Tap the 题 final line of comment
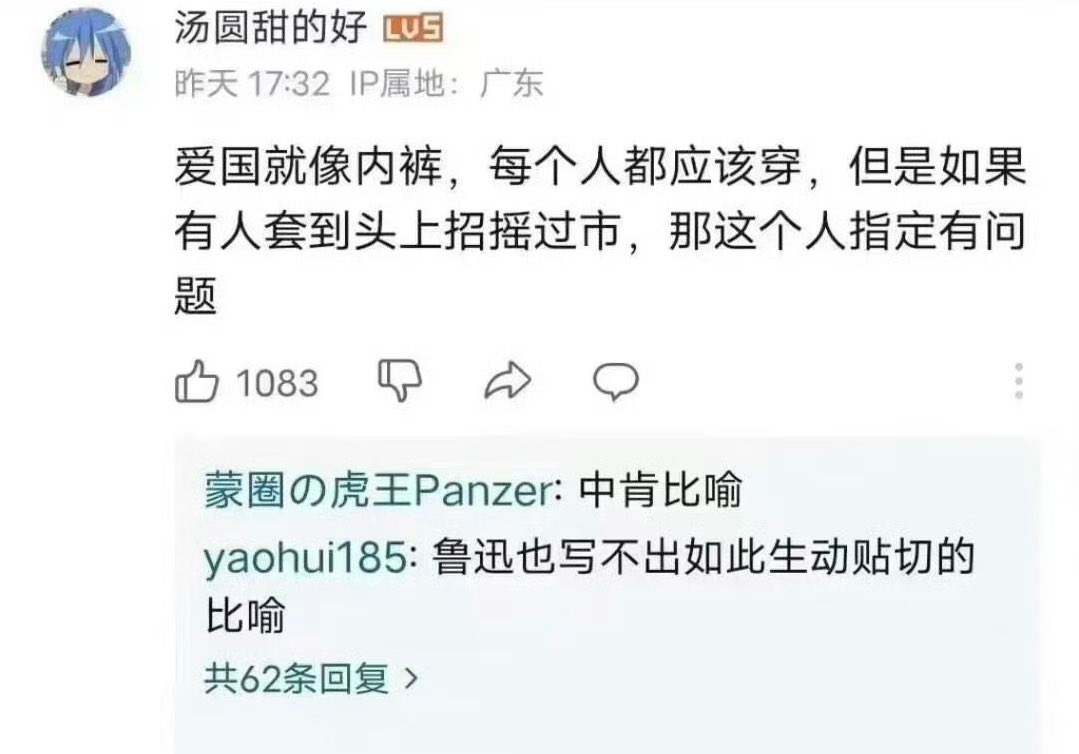Viewport: 1079px width, 754px height. (196, 296)
